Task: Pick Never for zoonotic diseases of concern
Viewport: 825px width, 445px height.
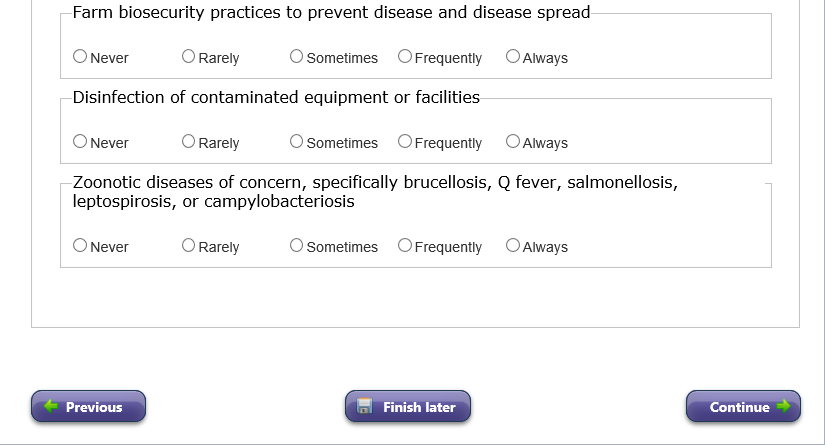Action: 80,246
